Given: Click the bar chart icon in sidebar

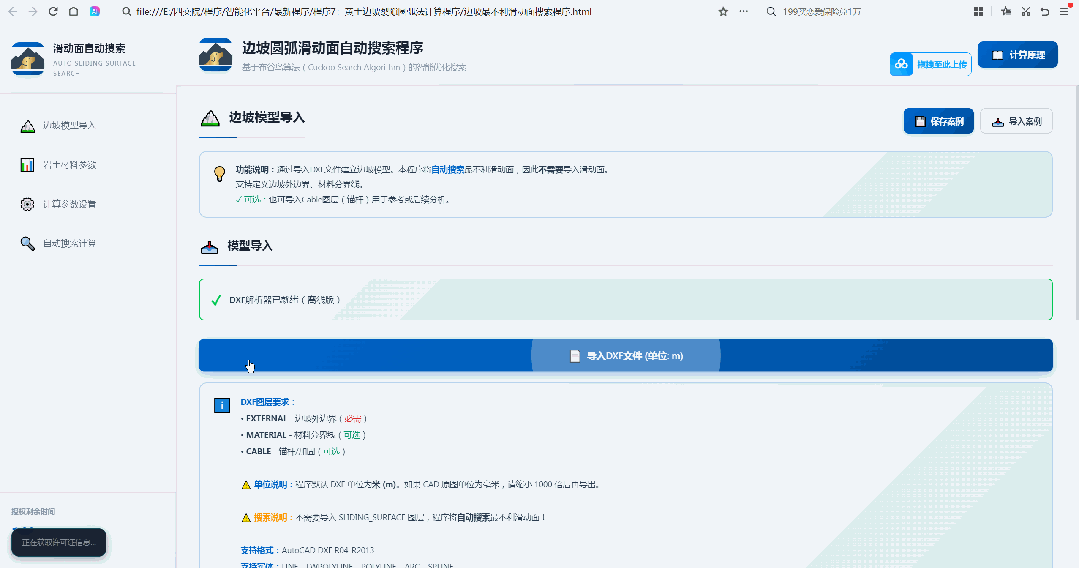Looking at the screenshot, I should [x=28, y=165].
